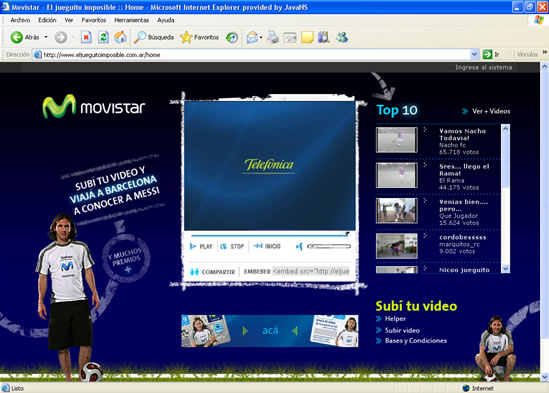Open the Venias bien.... pero... thumbnail
549x393 pixels.
(x=397, y=211)
